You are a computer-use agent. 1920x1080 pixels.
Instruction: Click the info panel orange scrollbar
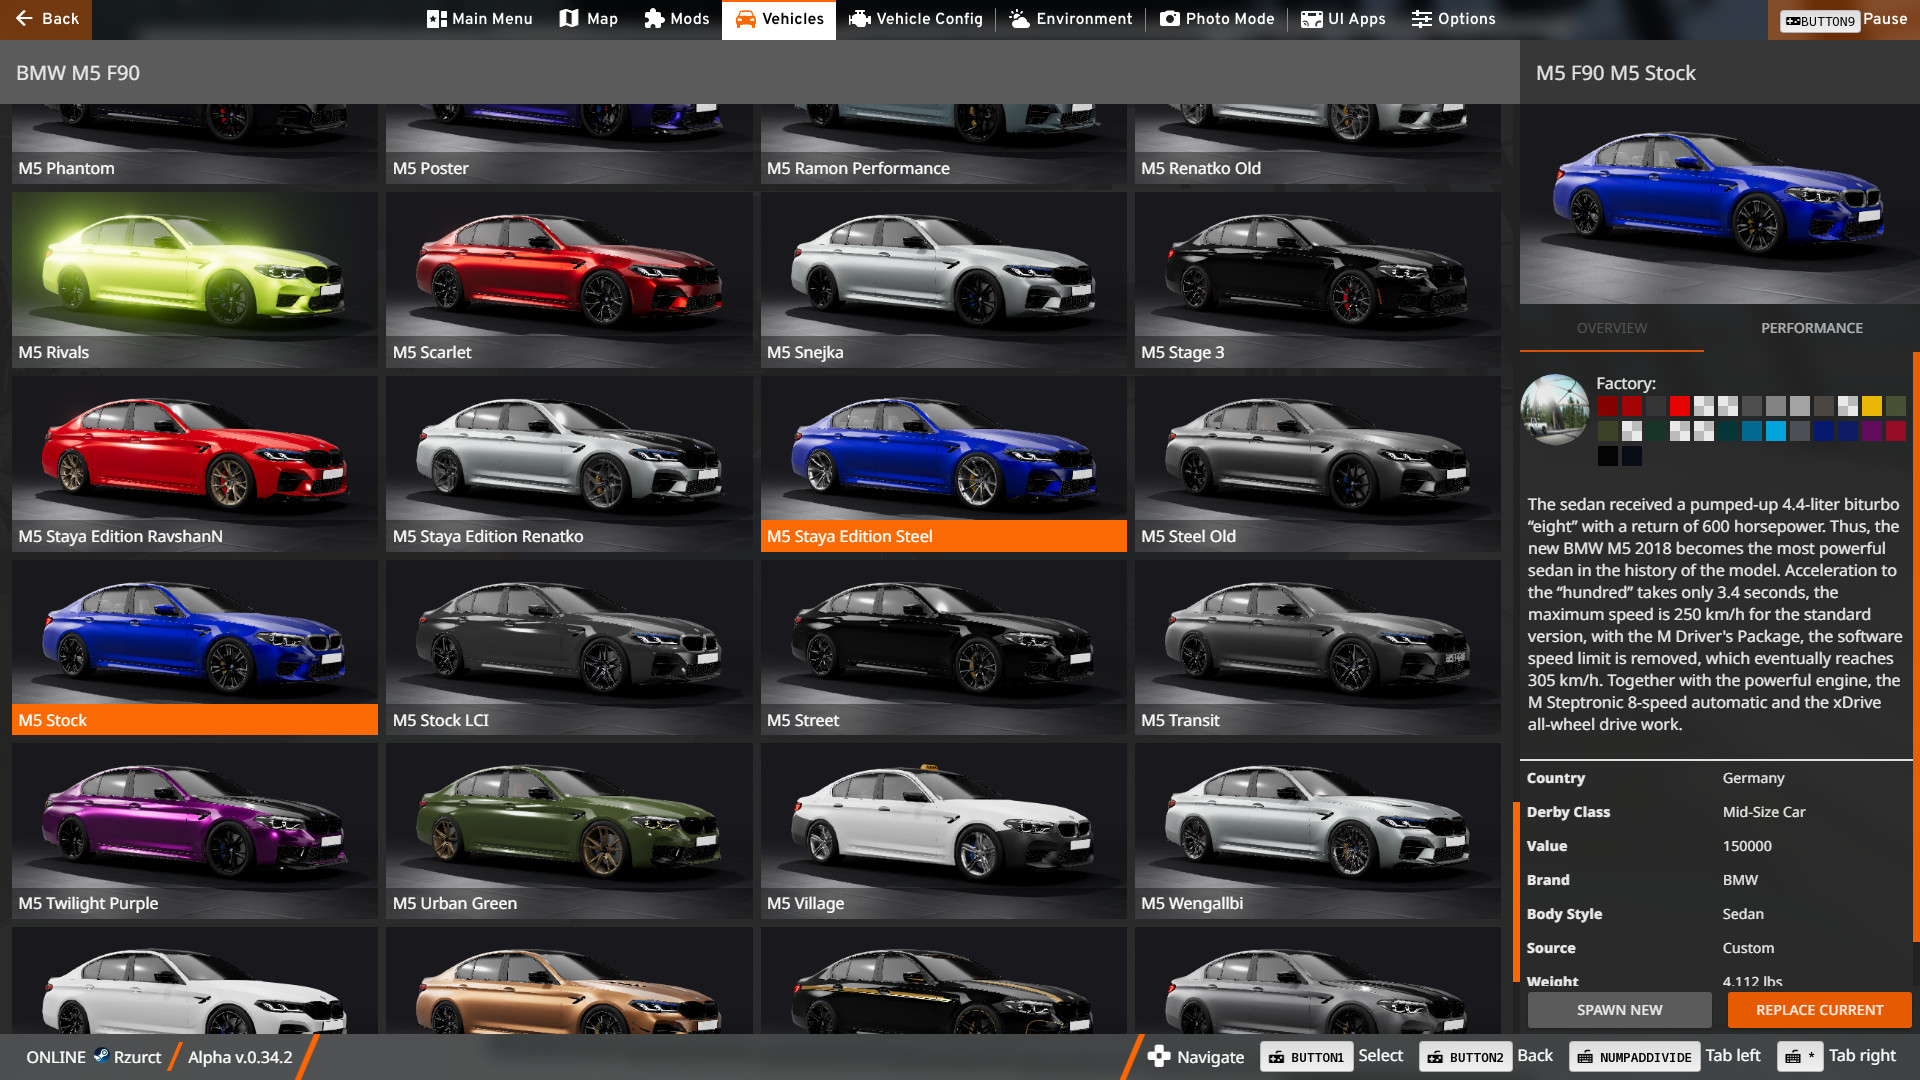(1915, 646)
